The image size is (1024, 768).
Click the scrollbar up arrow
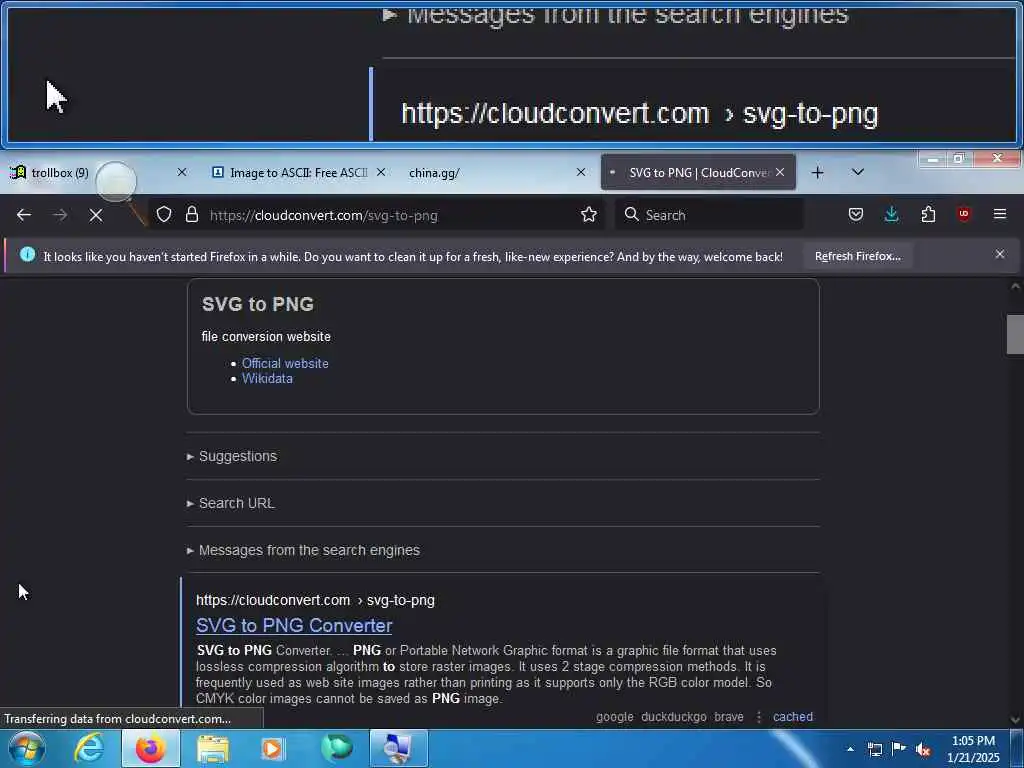pyautogui.click(x=1015, y=286)
